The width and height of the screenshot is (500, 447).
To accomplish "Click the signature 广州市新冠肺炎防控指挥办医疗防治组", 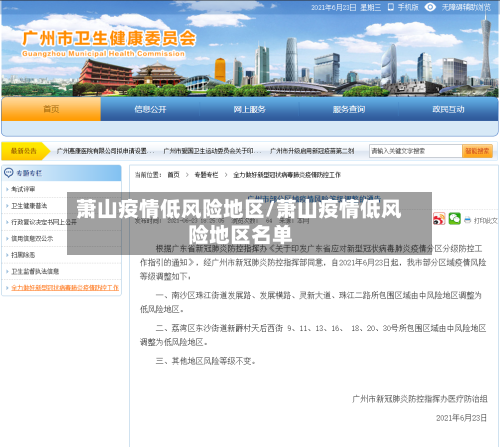I will coord(420,399).
